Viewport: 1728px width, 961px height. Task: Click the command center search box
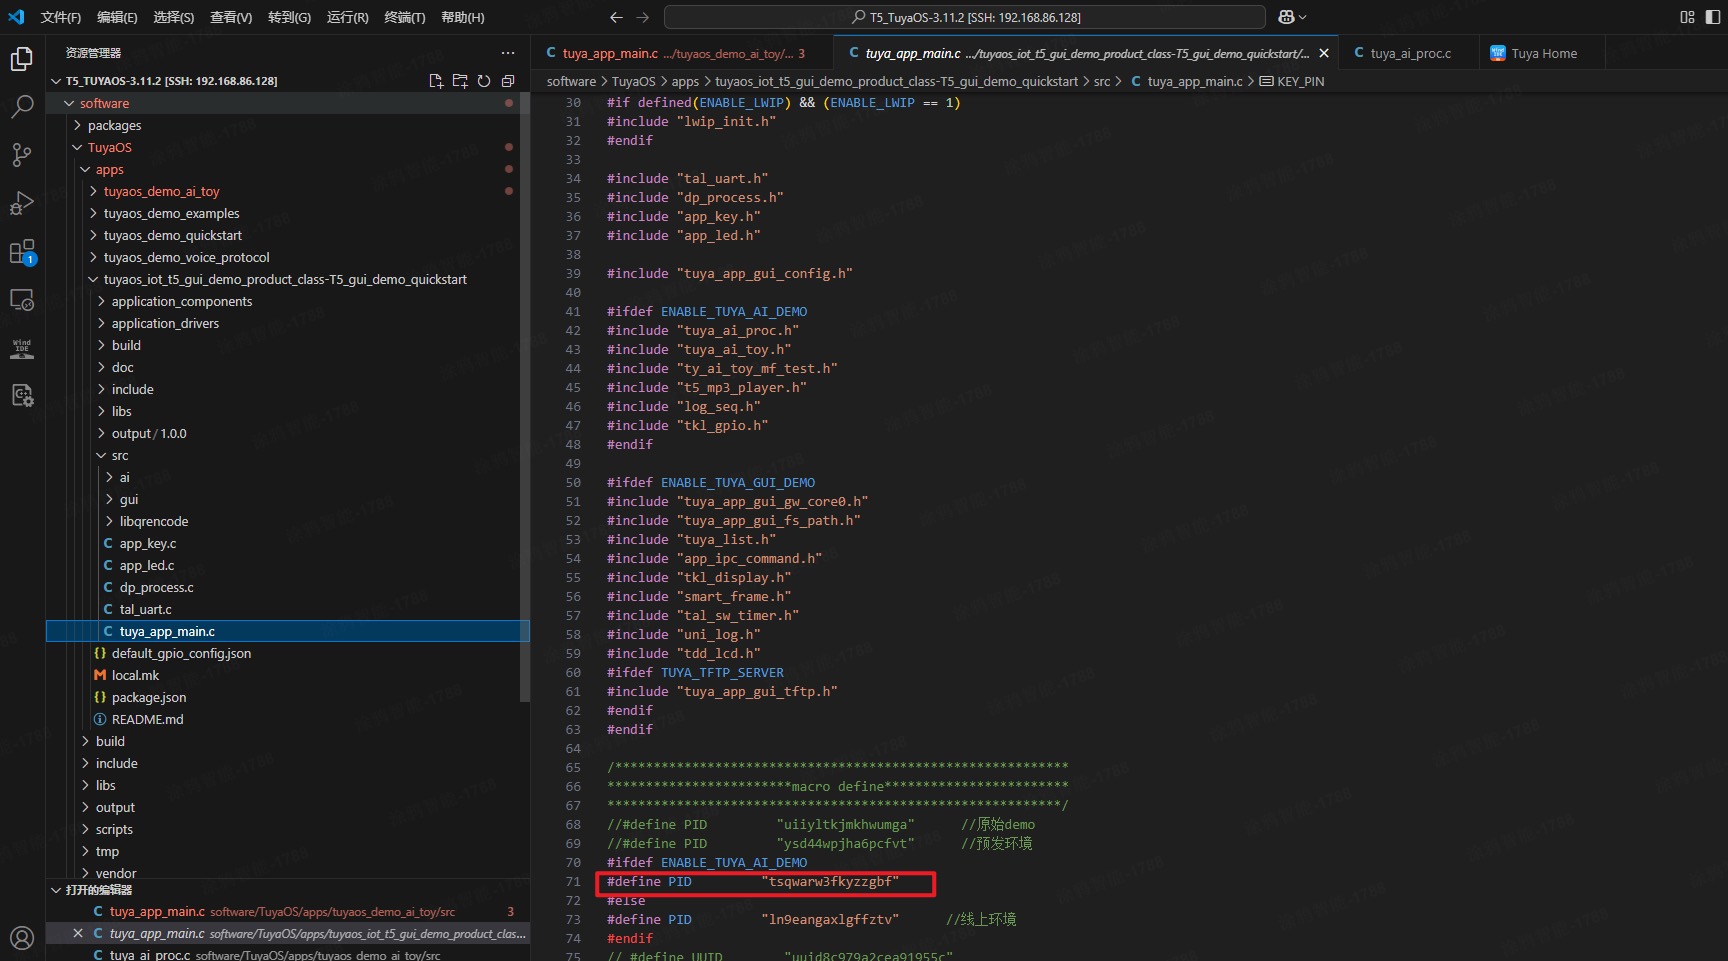[x=964, y=17]
